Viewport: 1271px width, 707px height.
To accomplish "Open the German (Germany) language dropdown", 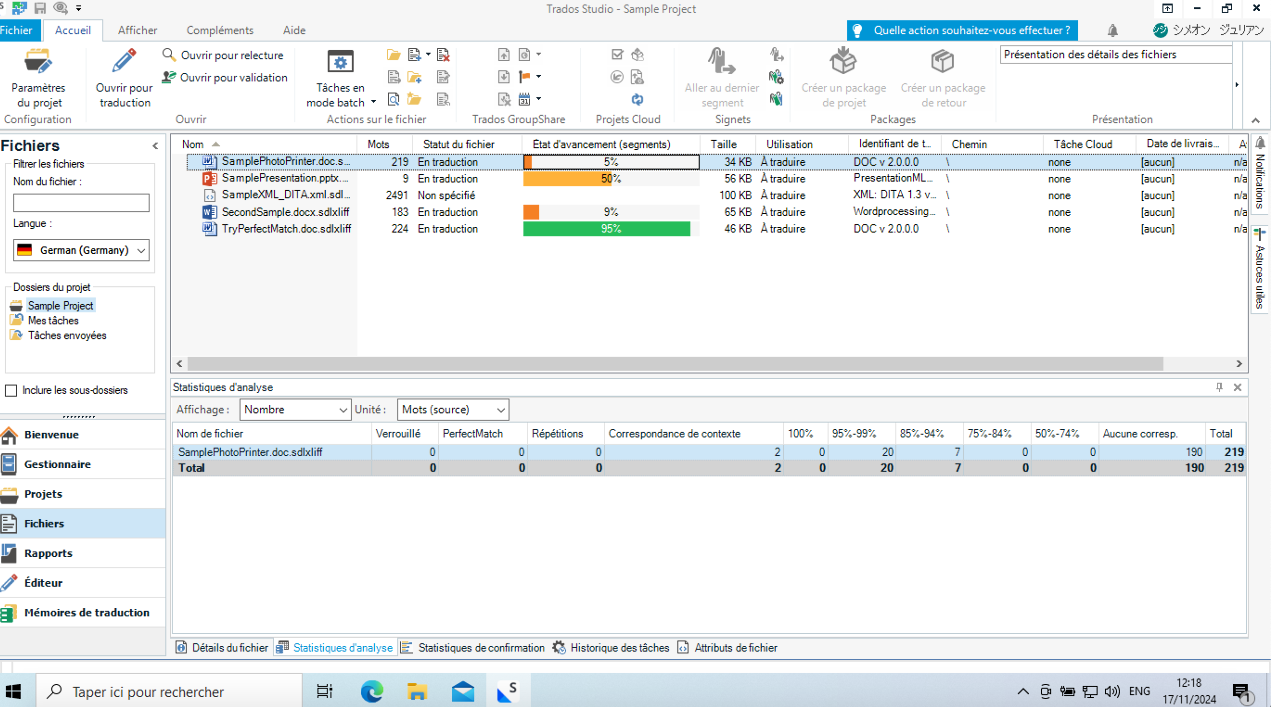I will (143, 250).
